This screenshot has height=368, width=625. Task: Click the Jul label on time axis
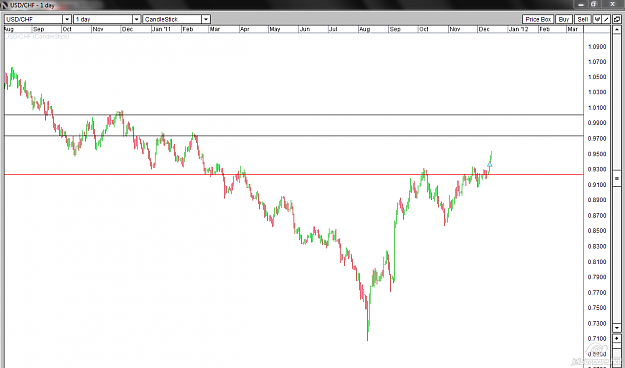[333, 29]
